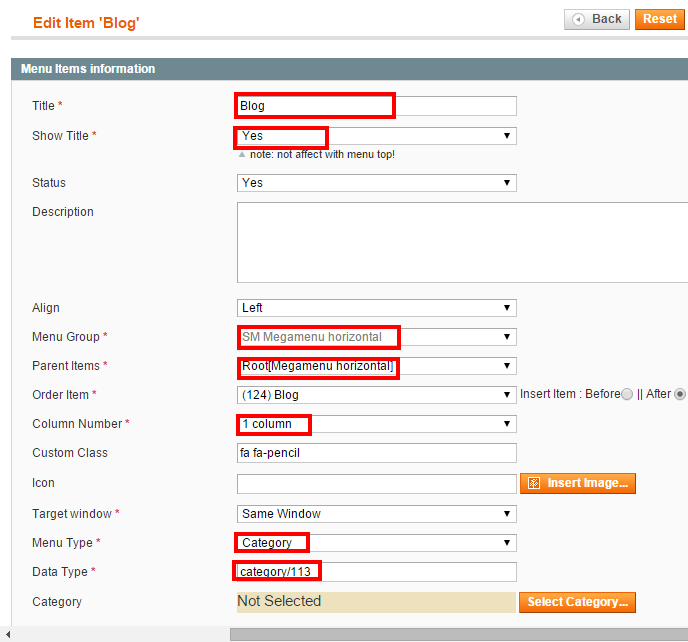
Task: Open the Menu Type dropdown
Action: 376,543
